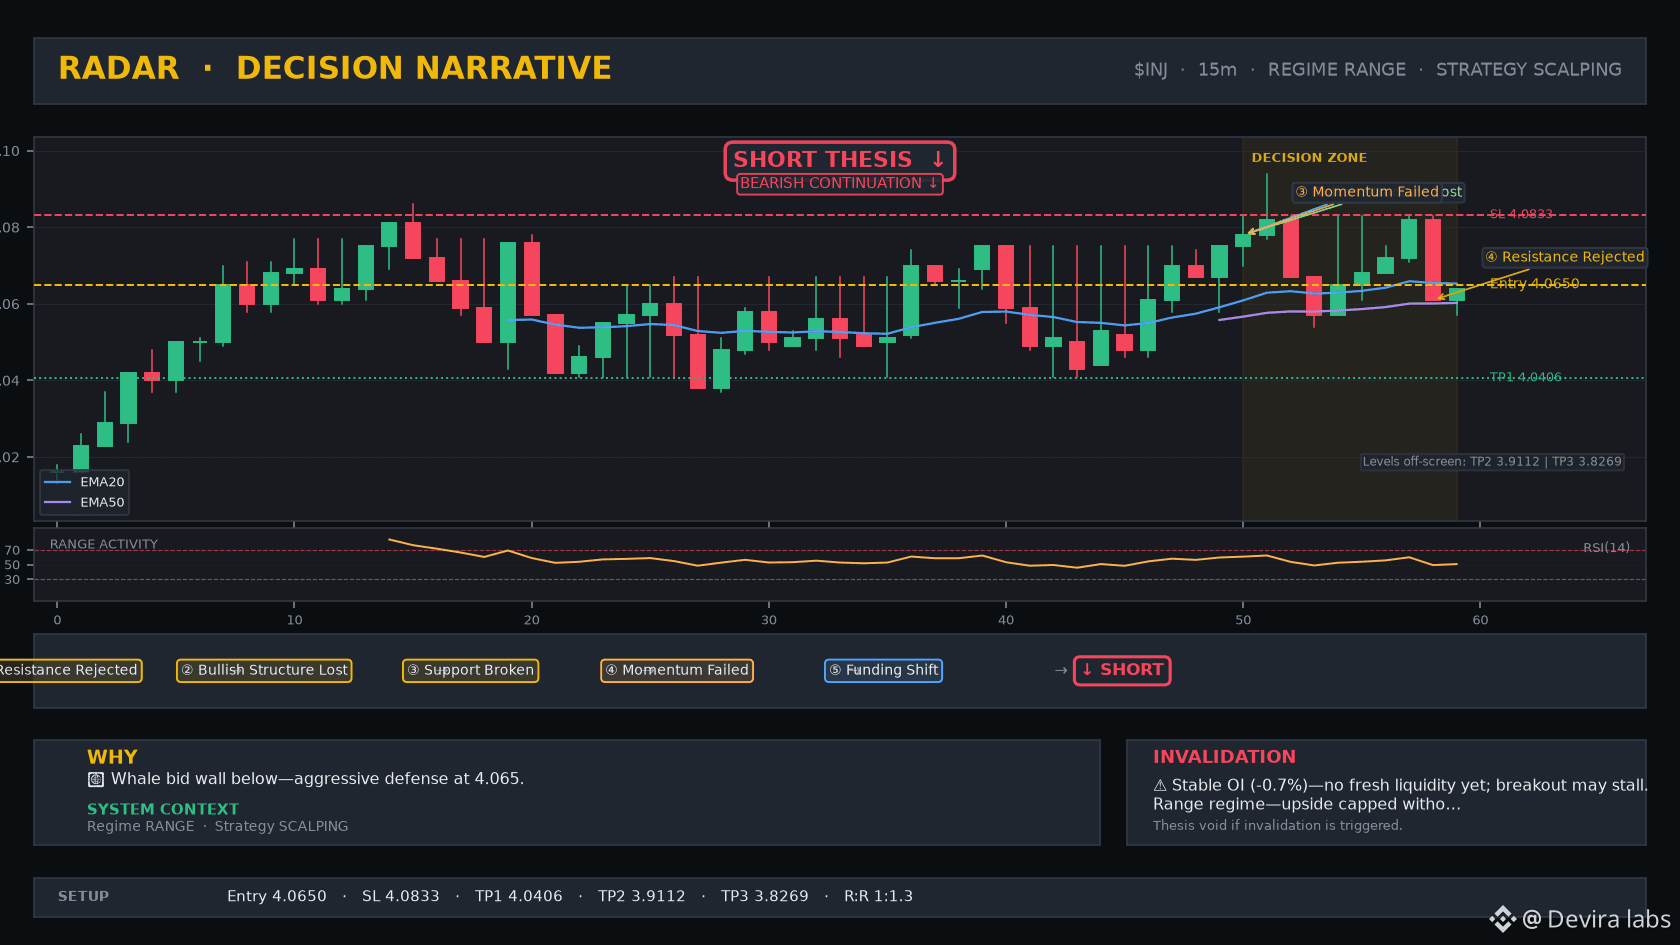Click the EMA20 legend text
1680x945 pixels.
102,482
